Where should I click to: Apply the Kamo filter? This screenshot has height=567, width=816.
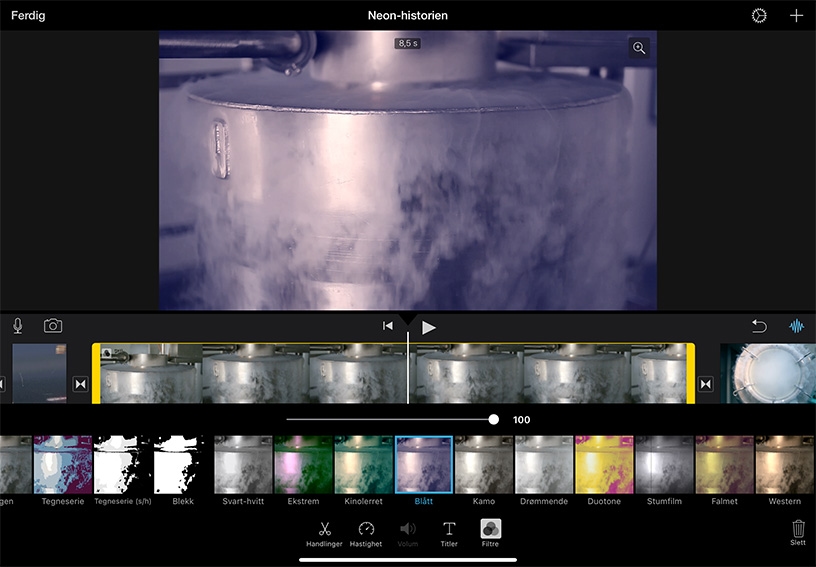pyautogui.click(x=483, y=465)
